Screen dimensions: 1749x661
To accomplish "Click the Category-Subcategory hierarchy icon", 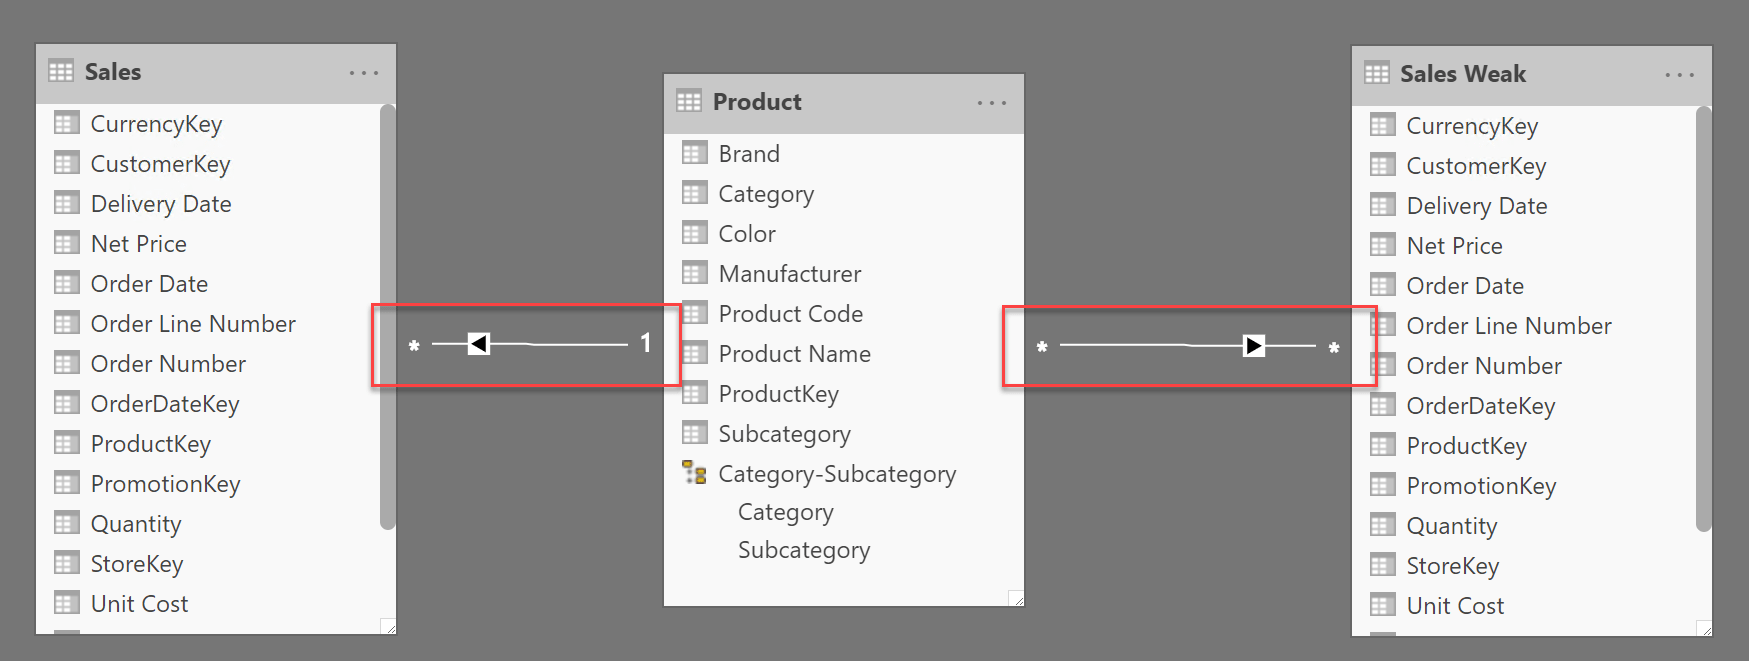I will pos(694,473).
